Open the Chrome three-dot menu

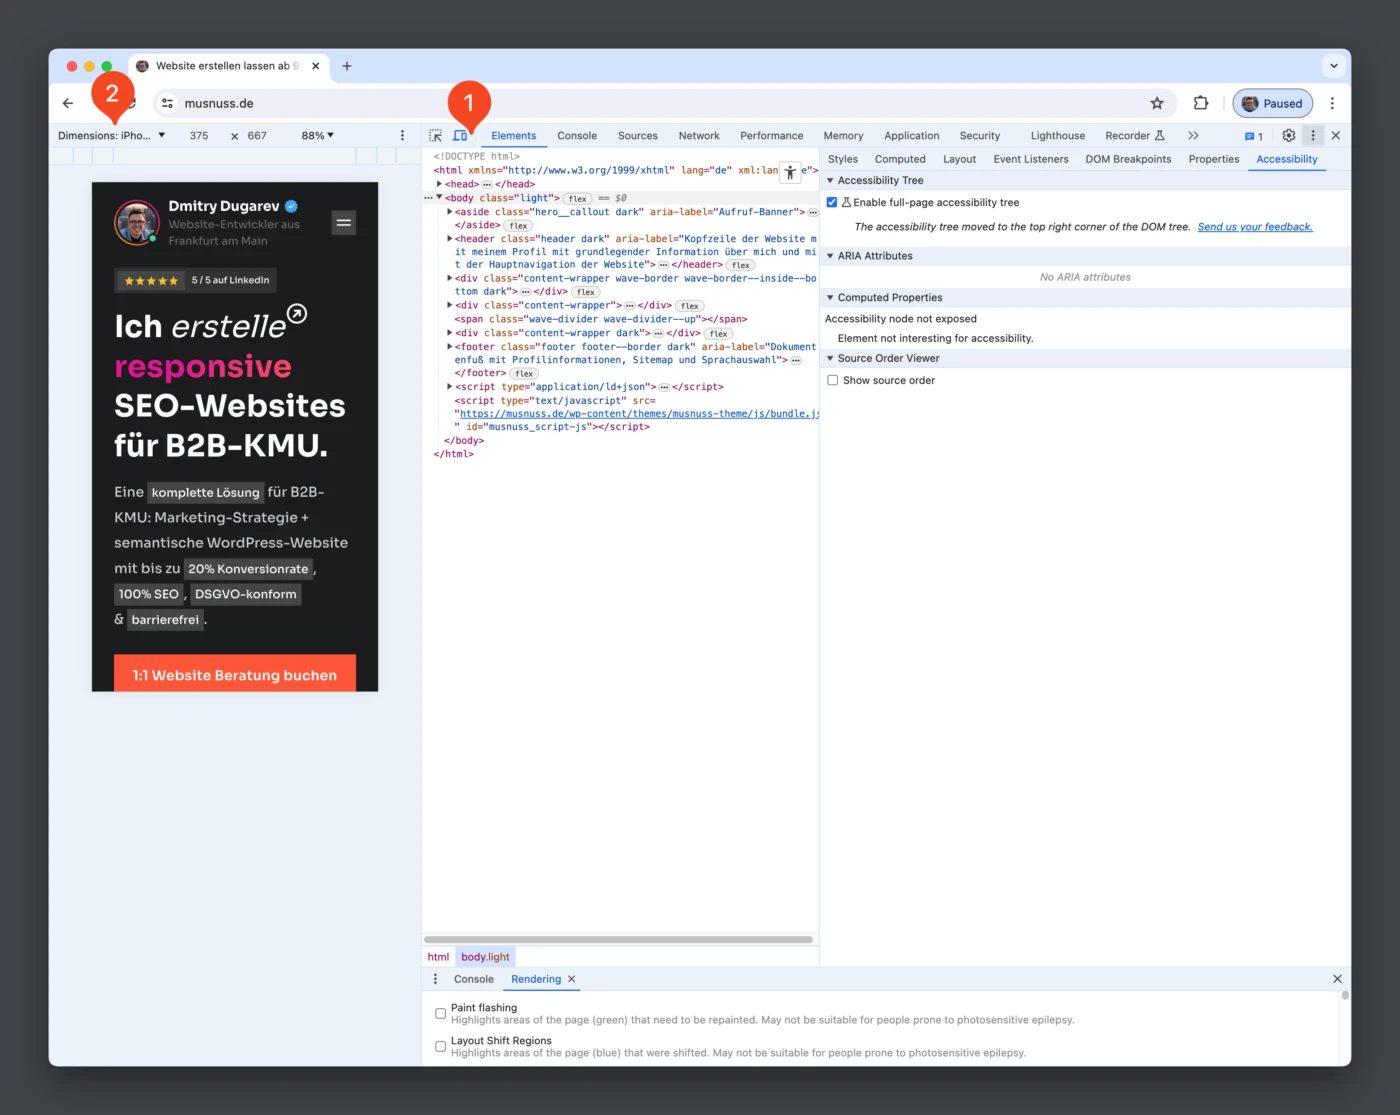click(x=1332, y=103)
